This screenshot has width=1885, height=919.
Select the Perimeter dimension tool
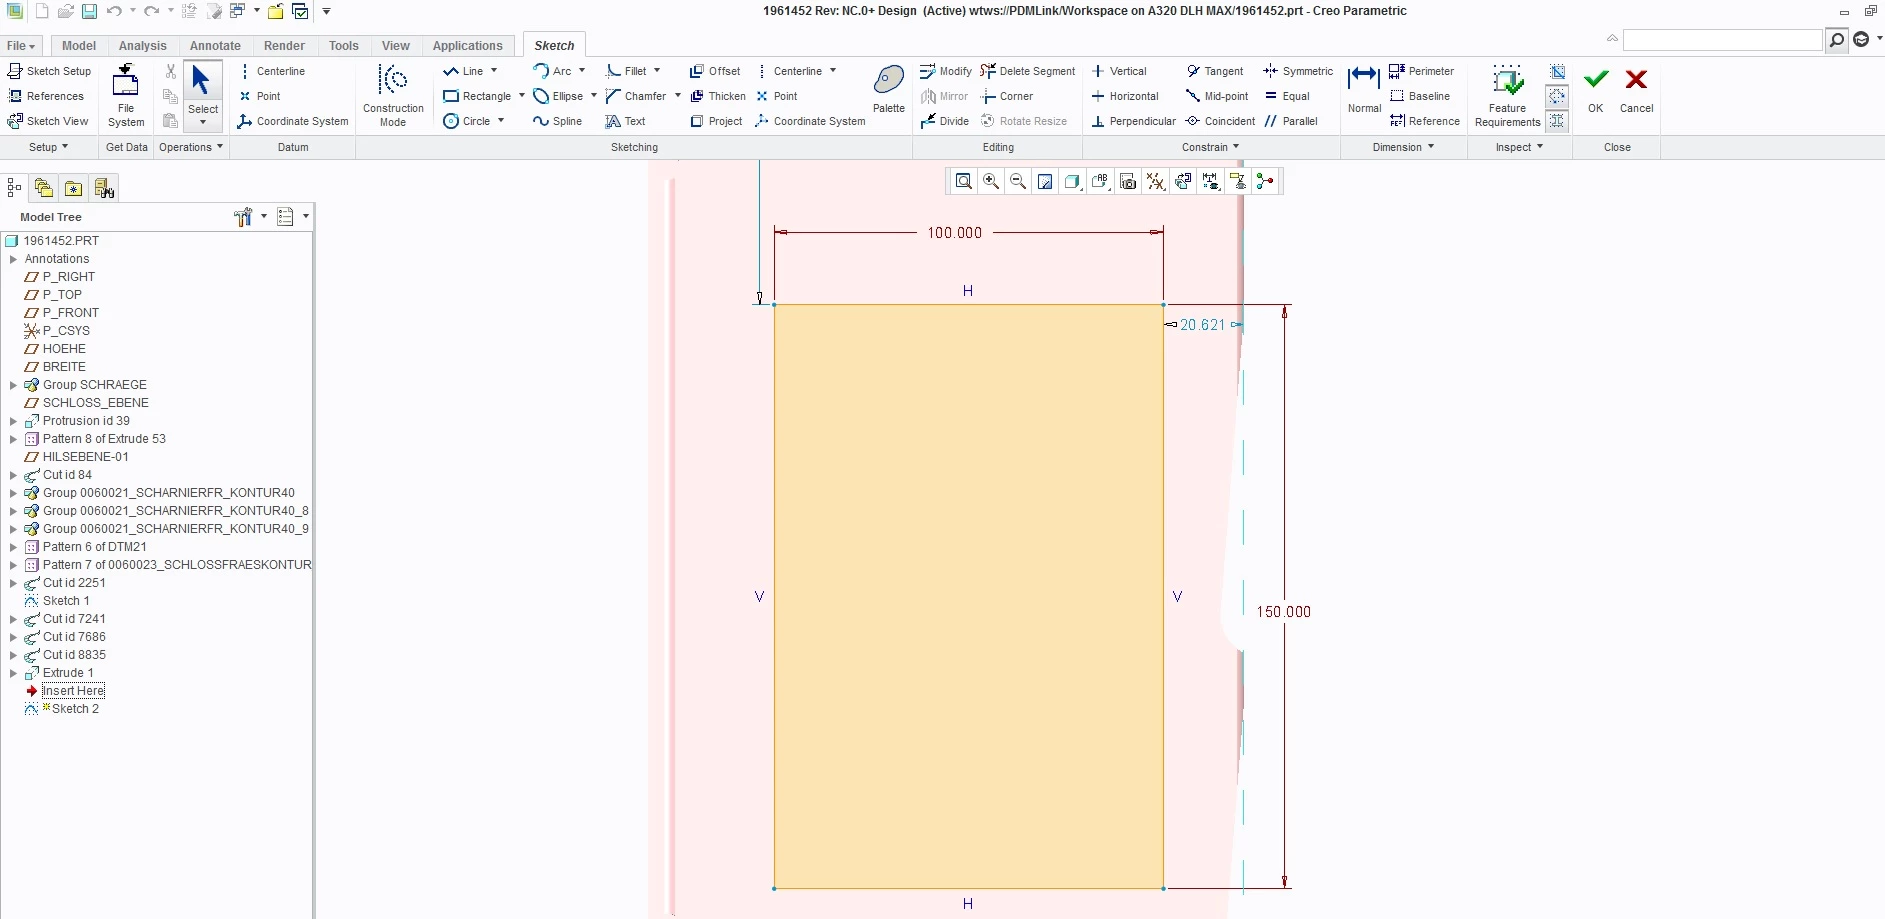tap(1421, 71)
